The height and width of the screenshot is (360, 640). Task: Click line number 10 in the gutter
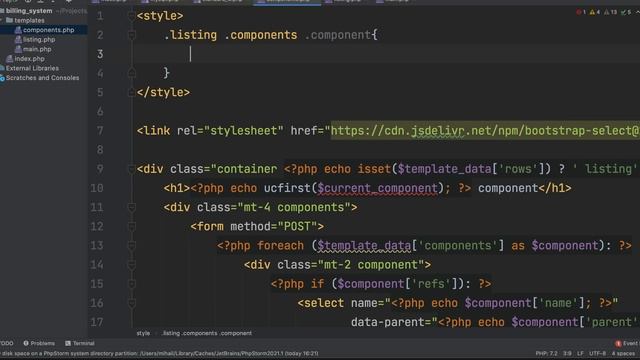point(97,188)
